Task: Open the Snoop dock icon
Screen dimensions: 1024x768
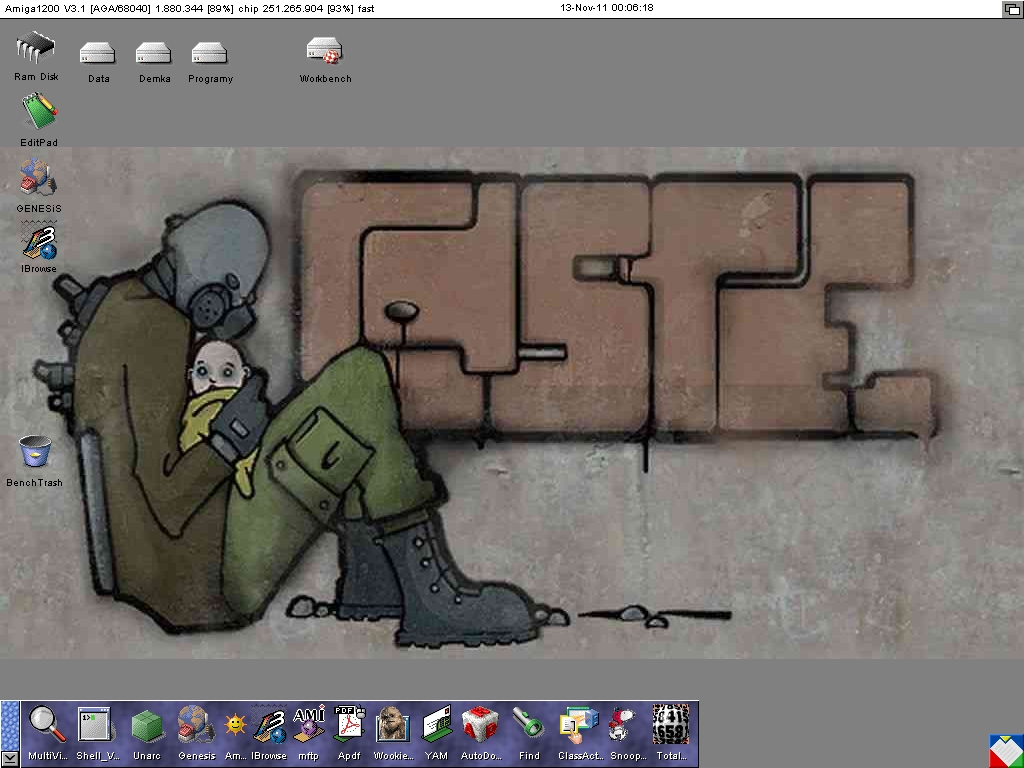Action: click(622, 725)
